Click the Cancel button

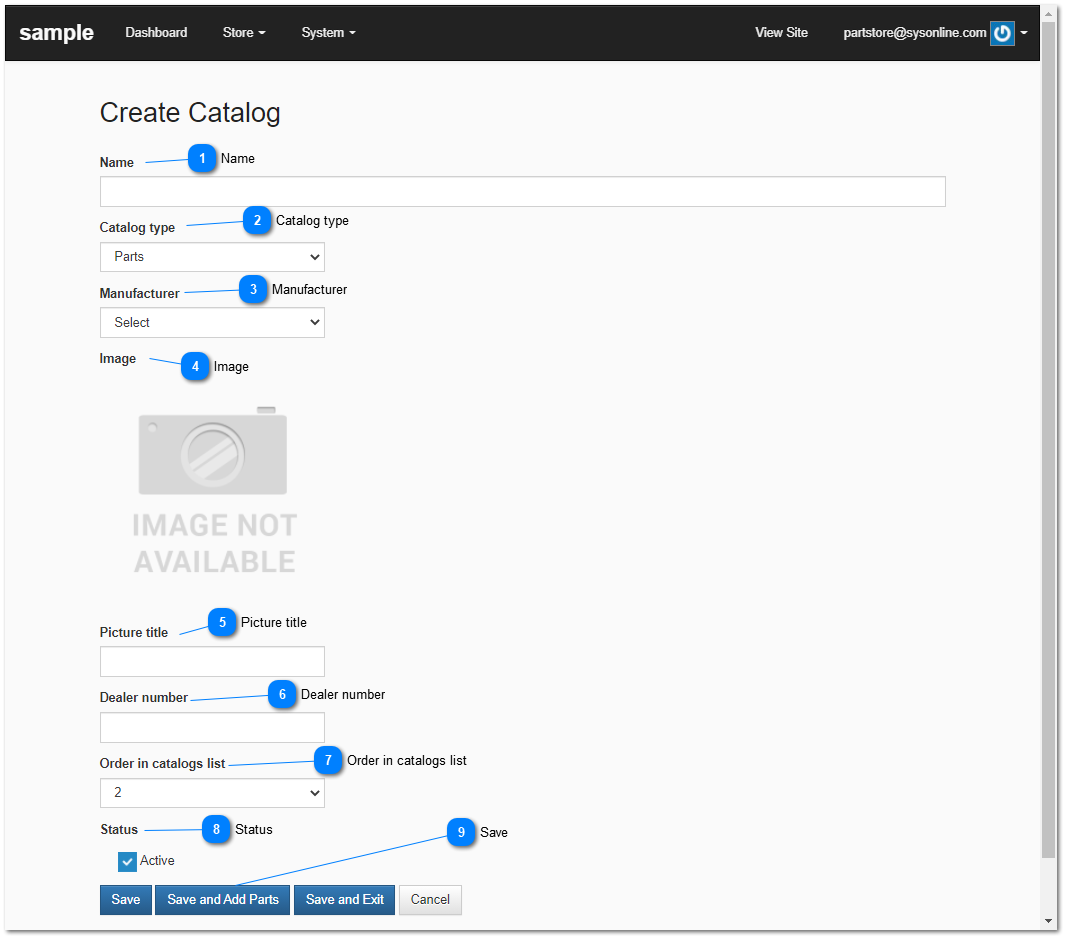[430, 900]
